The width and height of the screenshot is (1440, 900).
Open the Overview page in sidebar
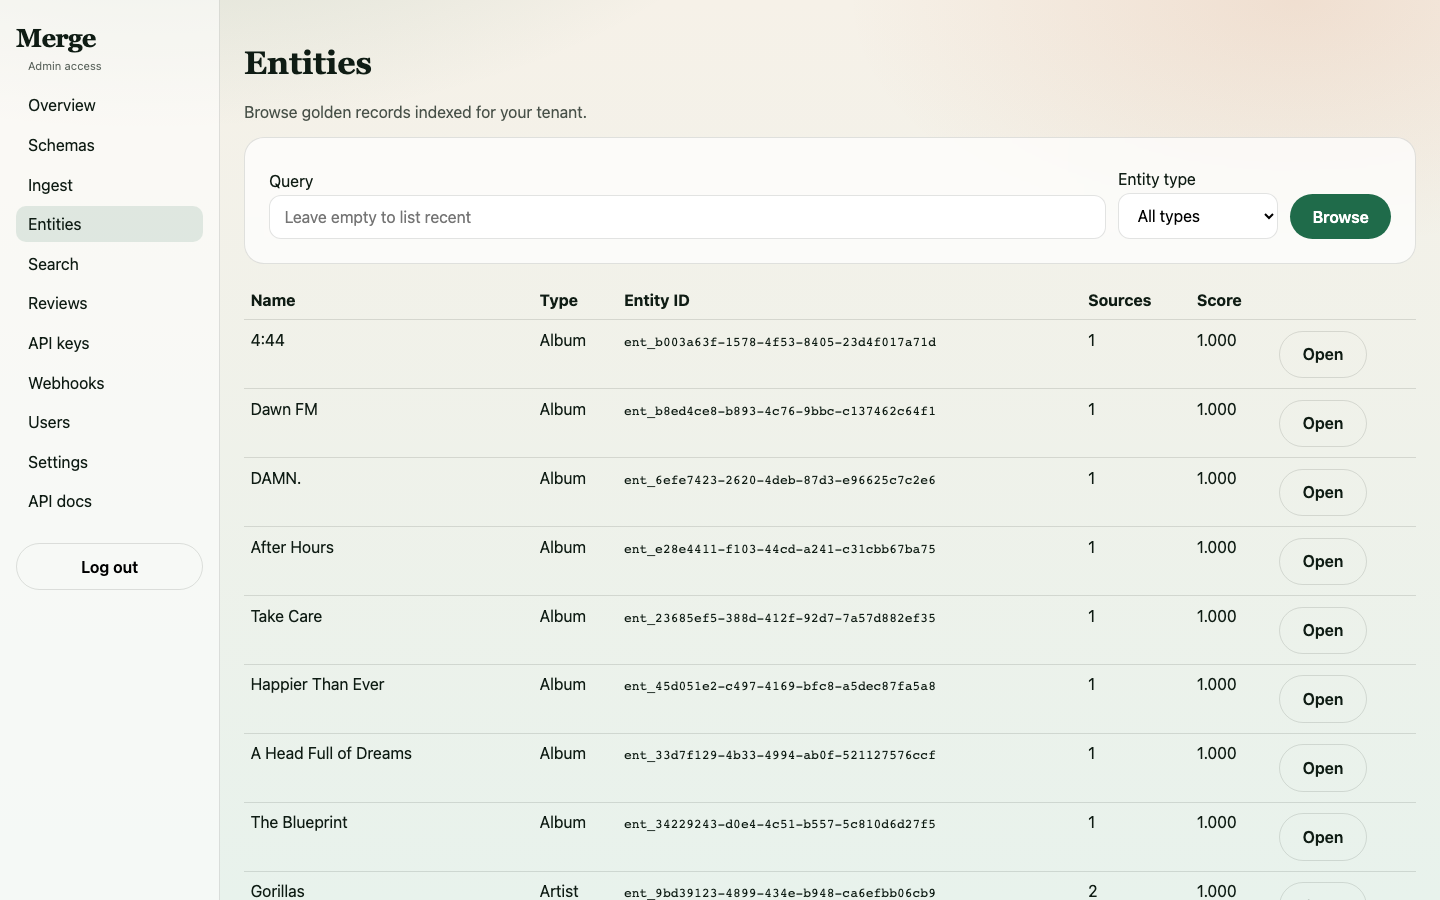tap(109, 105)
